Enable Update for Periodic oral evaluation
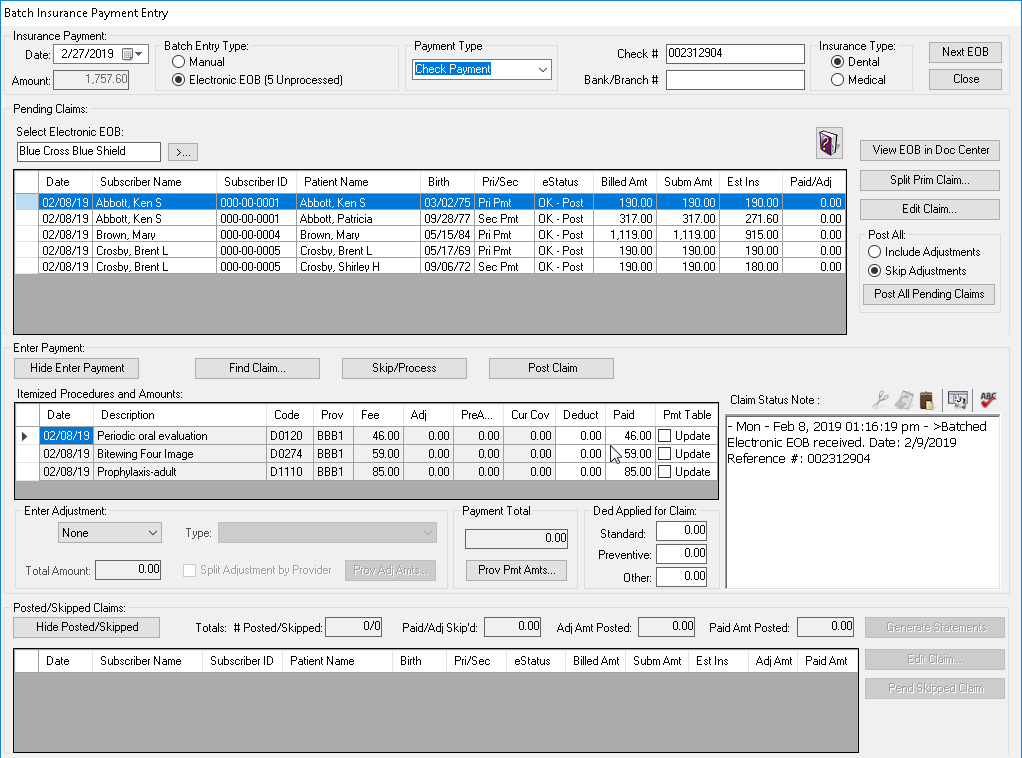 click(x=665, y=436)
